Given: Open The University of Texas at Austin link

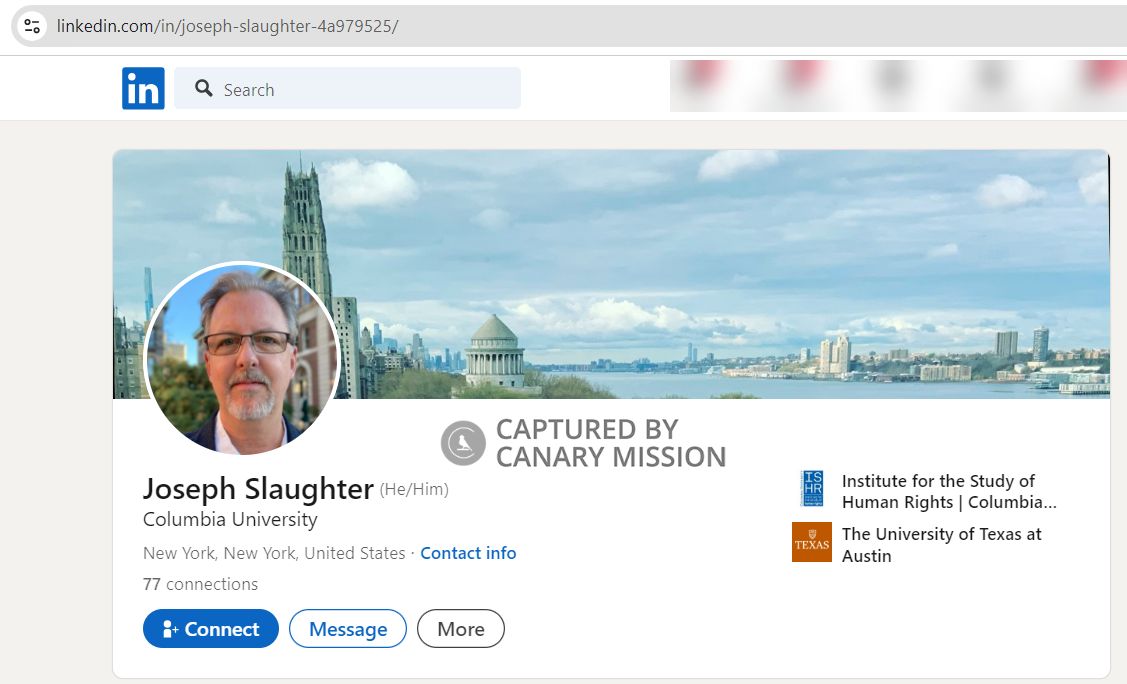Looking at the screenshot, I should pos(941,544).
